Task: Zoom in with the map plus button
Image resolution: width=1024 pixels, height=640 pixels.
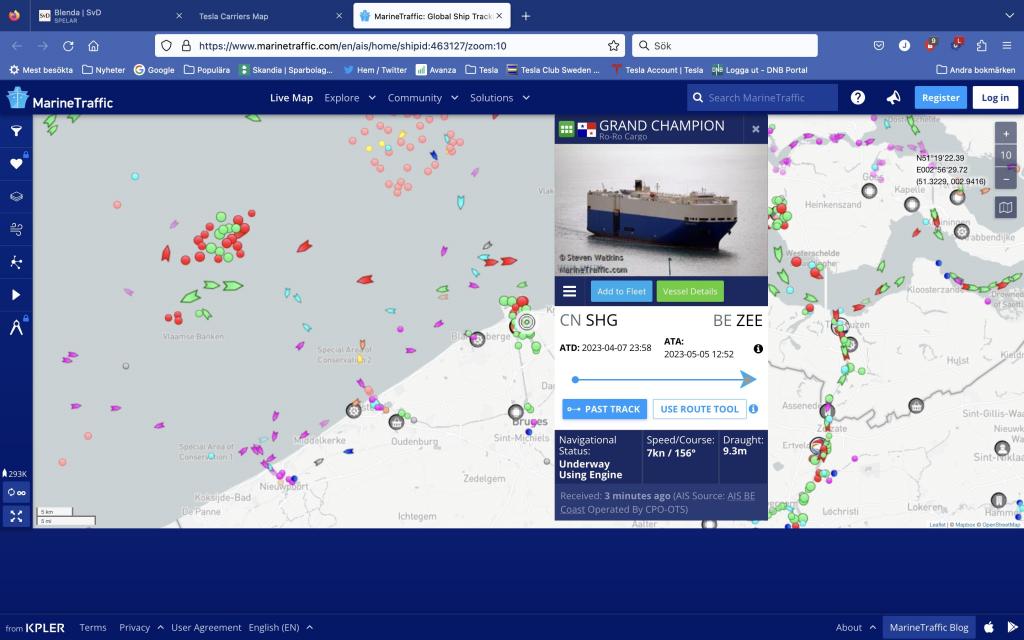Action: click(x=1006, y=134)
